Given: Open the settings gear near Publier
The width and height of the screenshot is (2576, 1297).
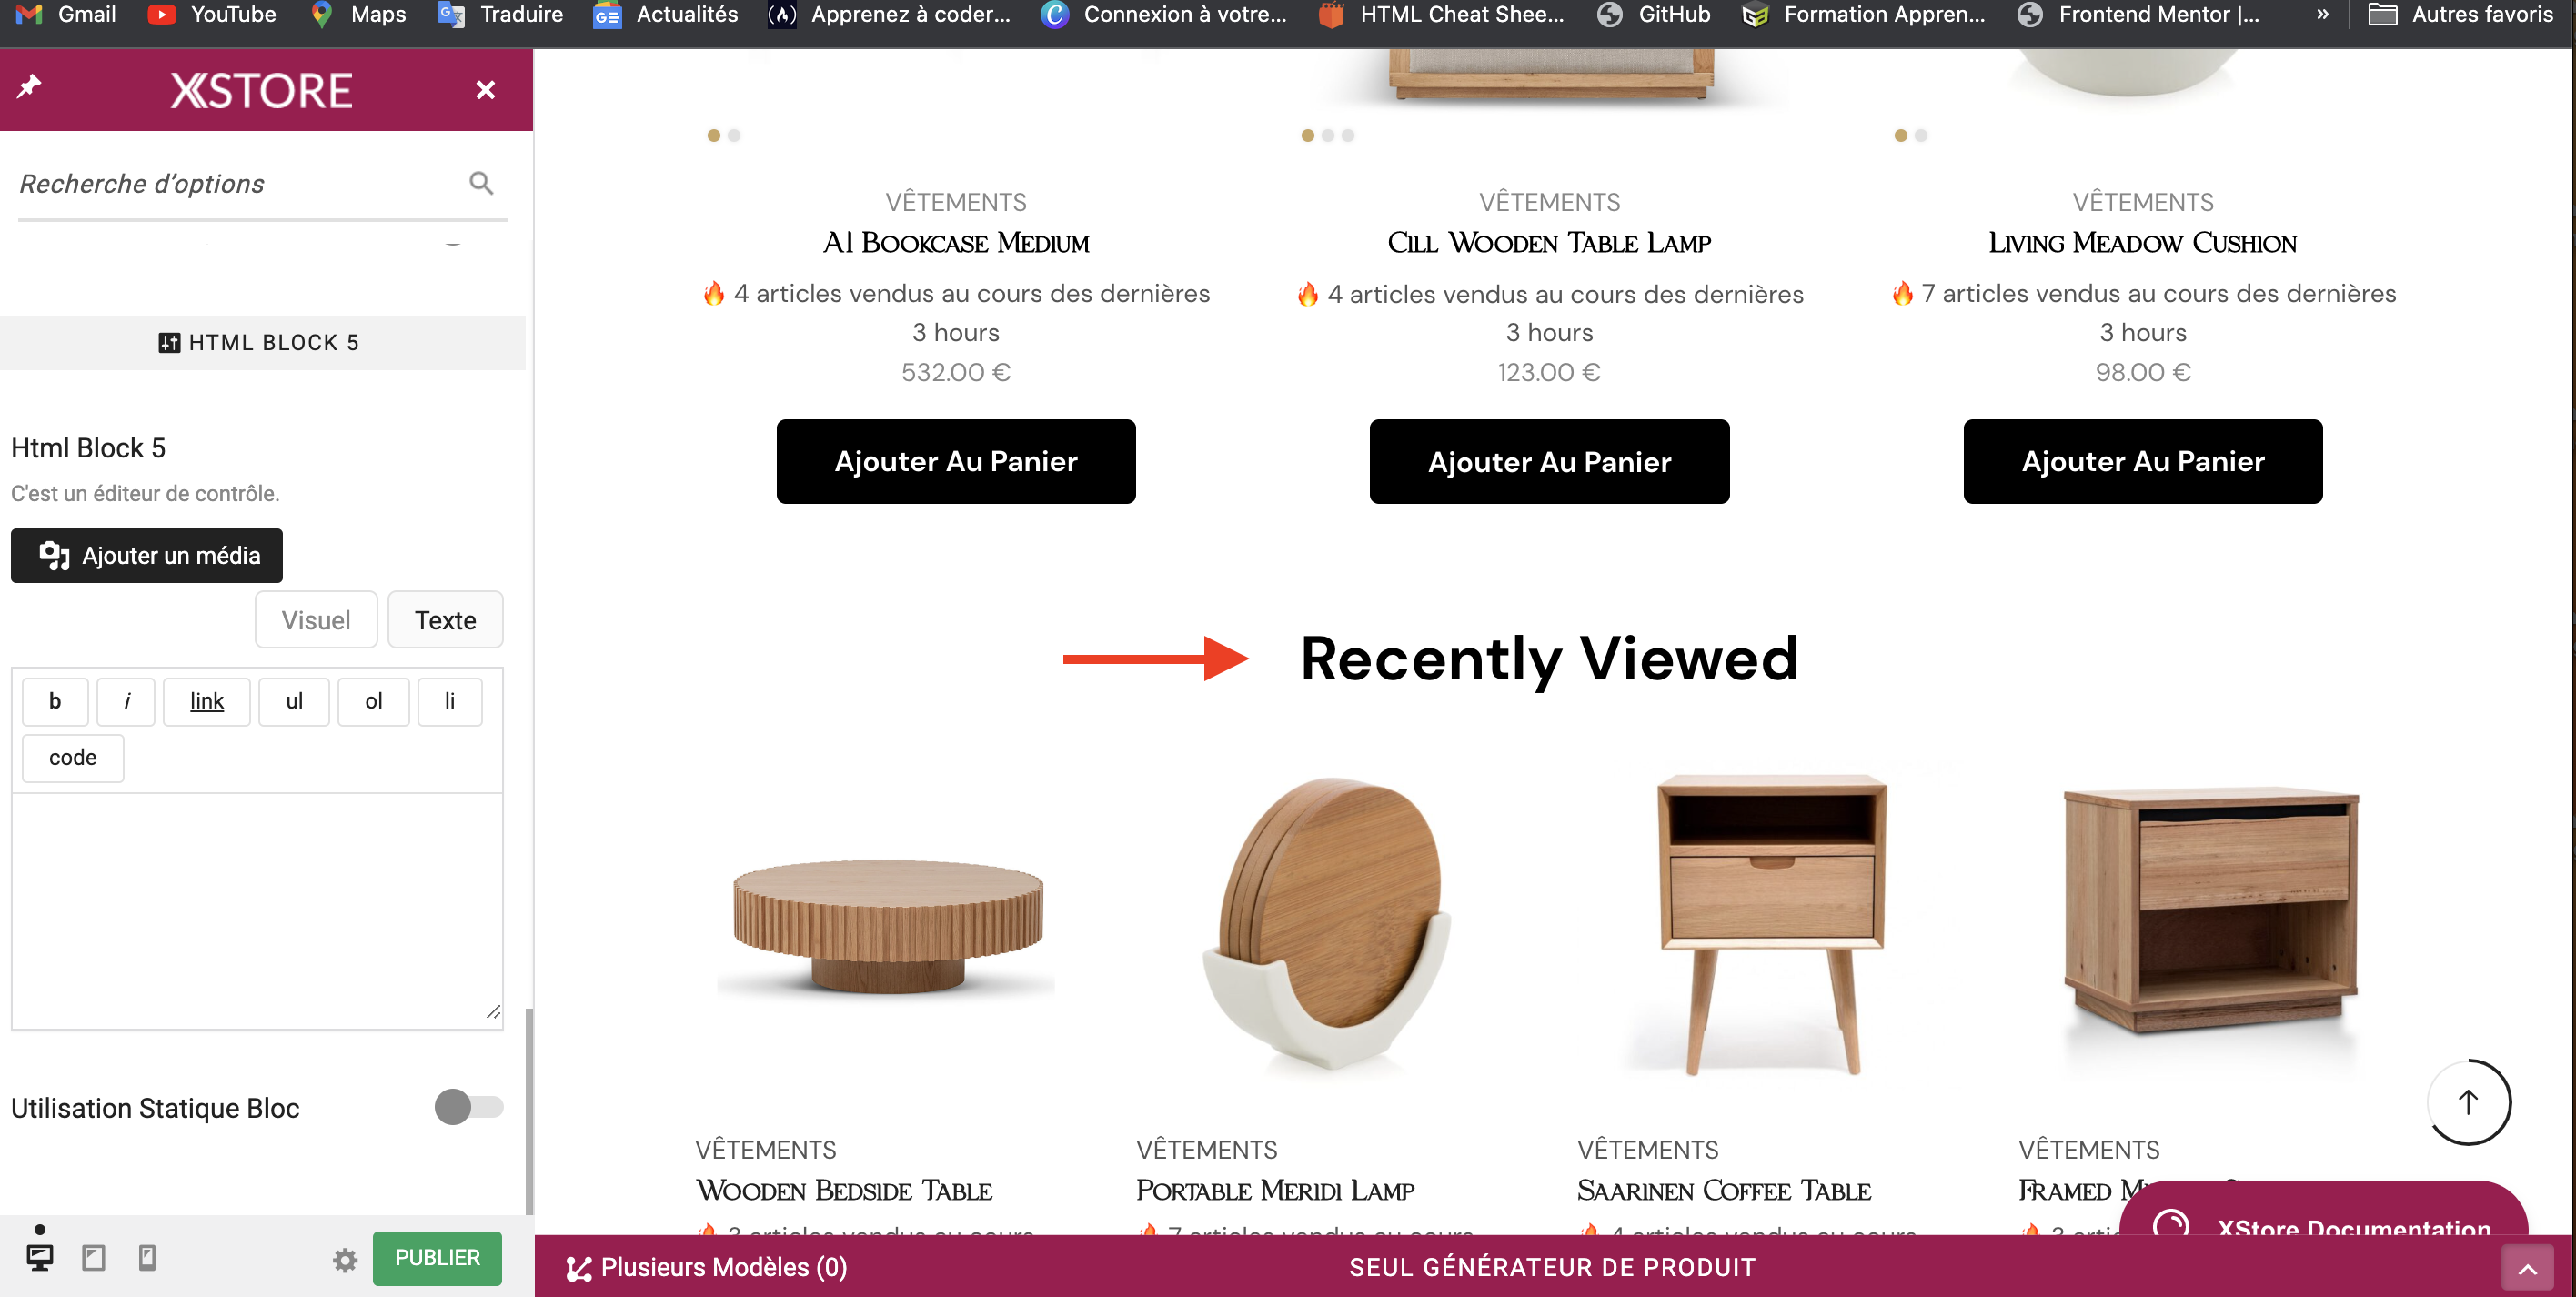Looking at the screenshot, I should (345, 1260).
